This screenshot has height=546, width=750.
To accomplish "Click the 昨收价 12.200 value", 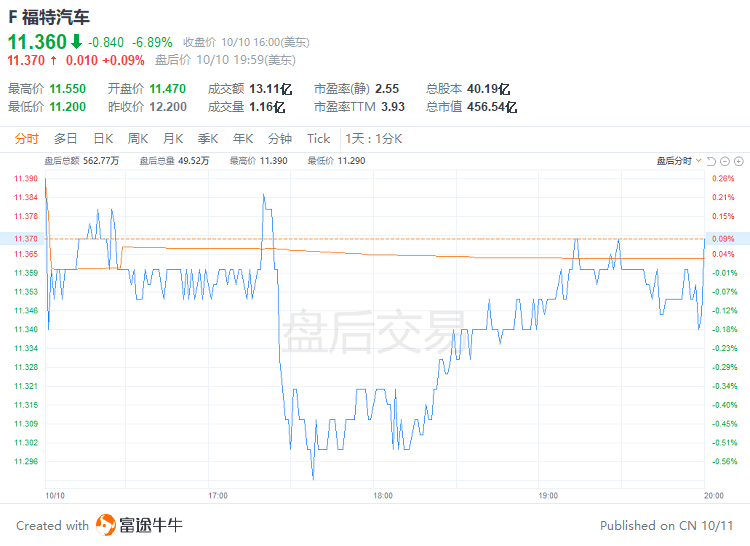I will (x=168, y=107).
